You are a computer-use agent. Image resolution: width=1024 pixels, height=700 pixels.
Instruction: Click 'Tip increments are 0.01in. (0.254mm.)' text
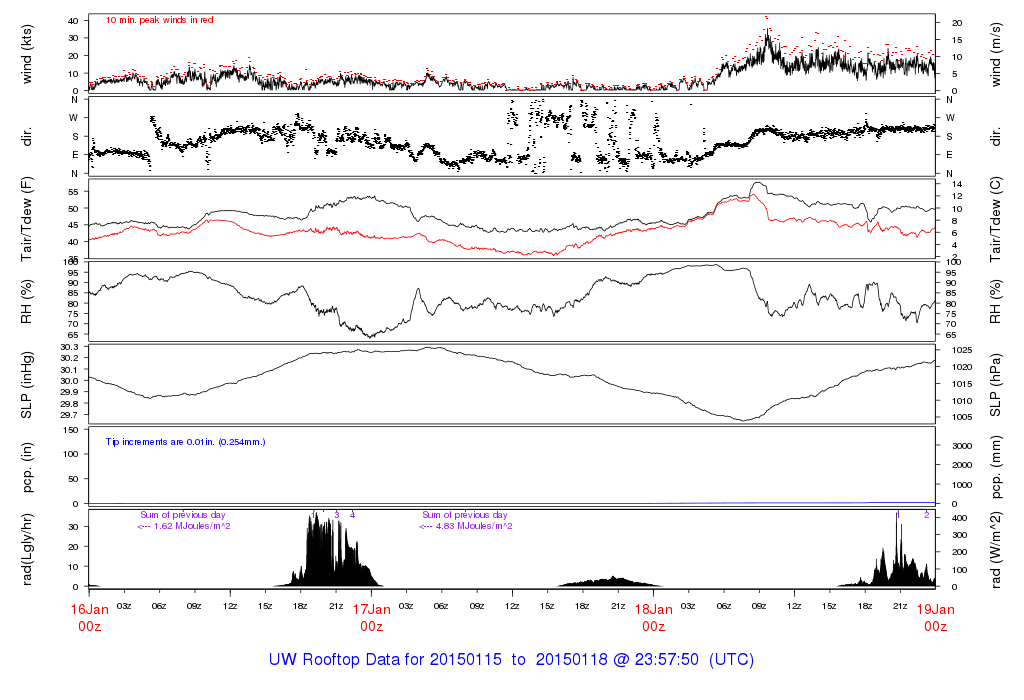(x=185, y=442)
